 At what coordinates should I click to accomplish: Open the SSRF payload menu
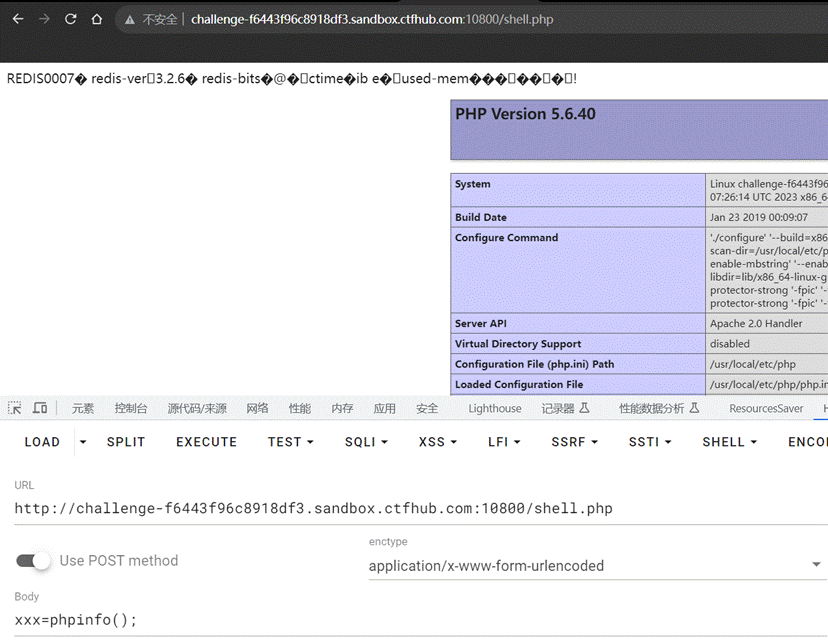click(x=574, y=442)
